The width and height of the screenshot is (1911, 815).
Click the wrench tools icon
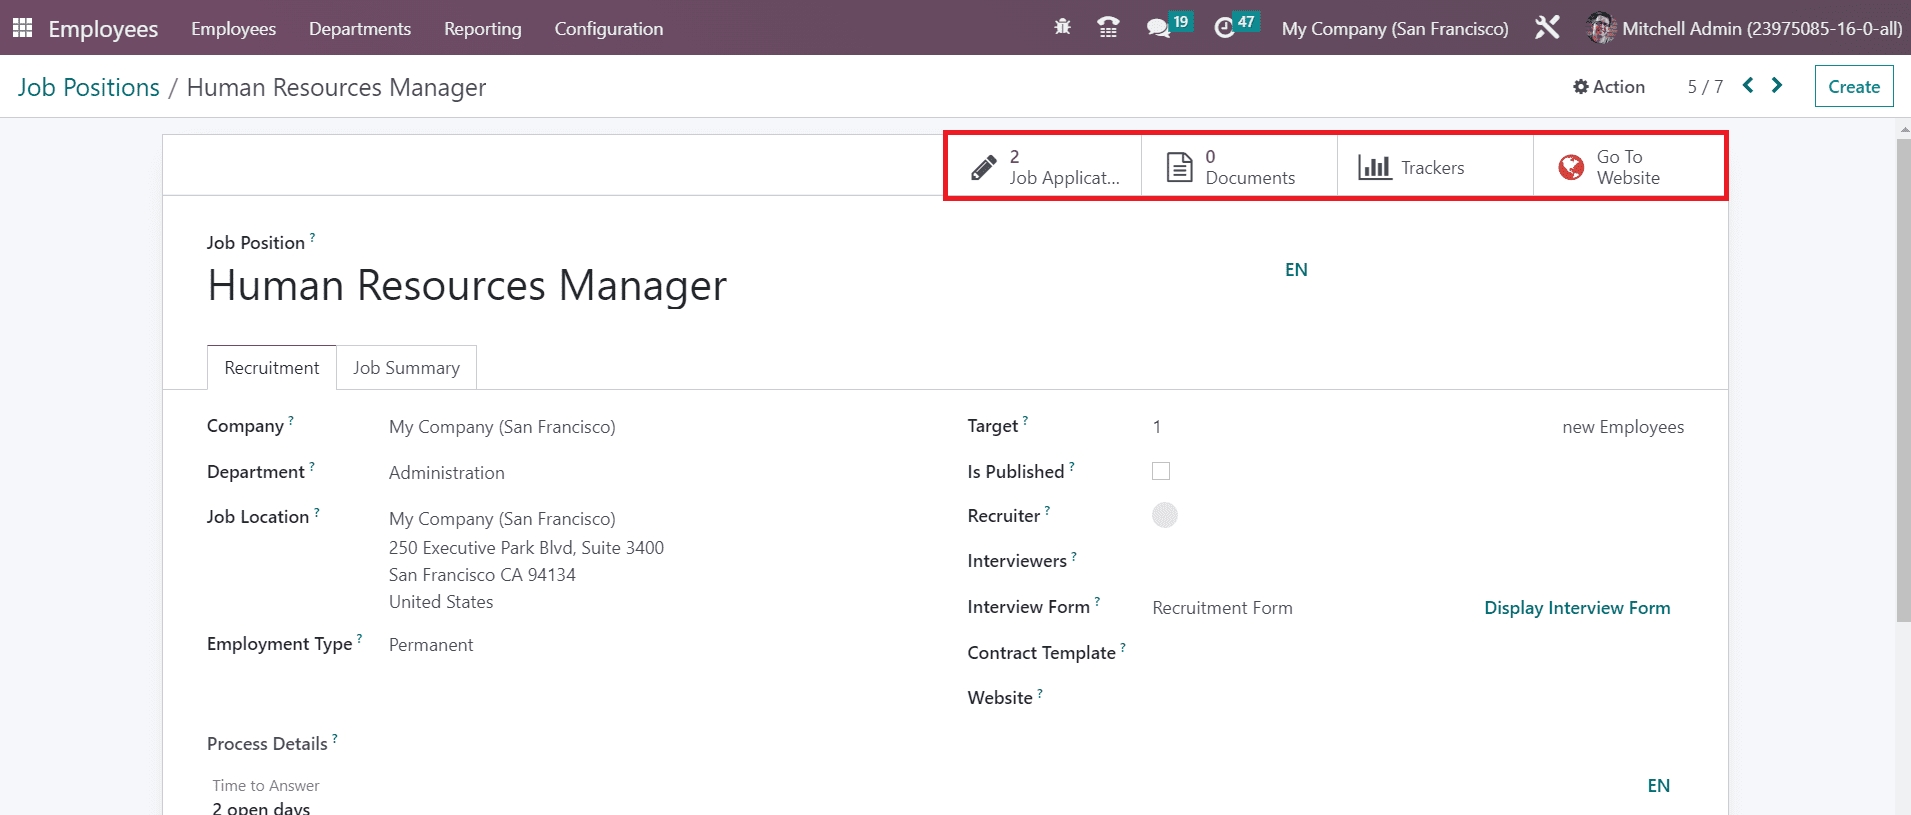click(1547, 28)
